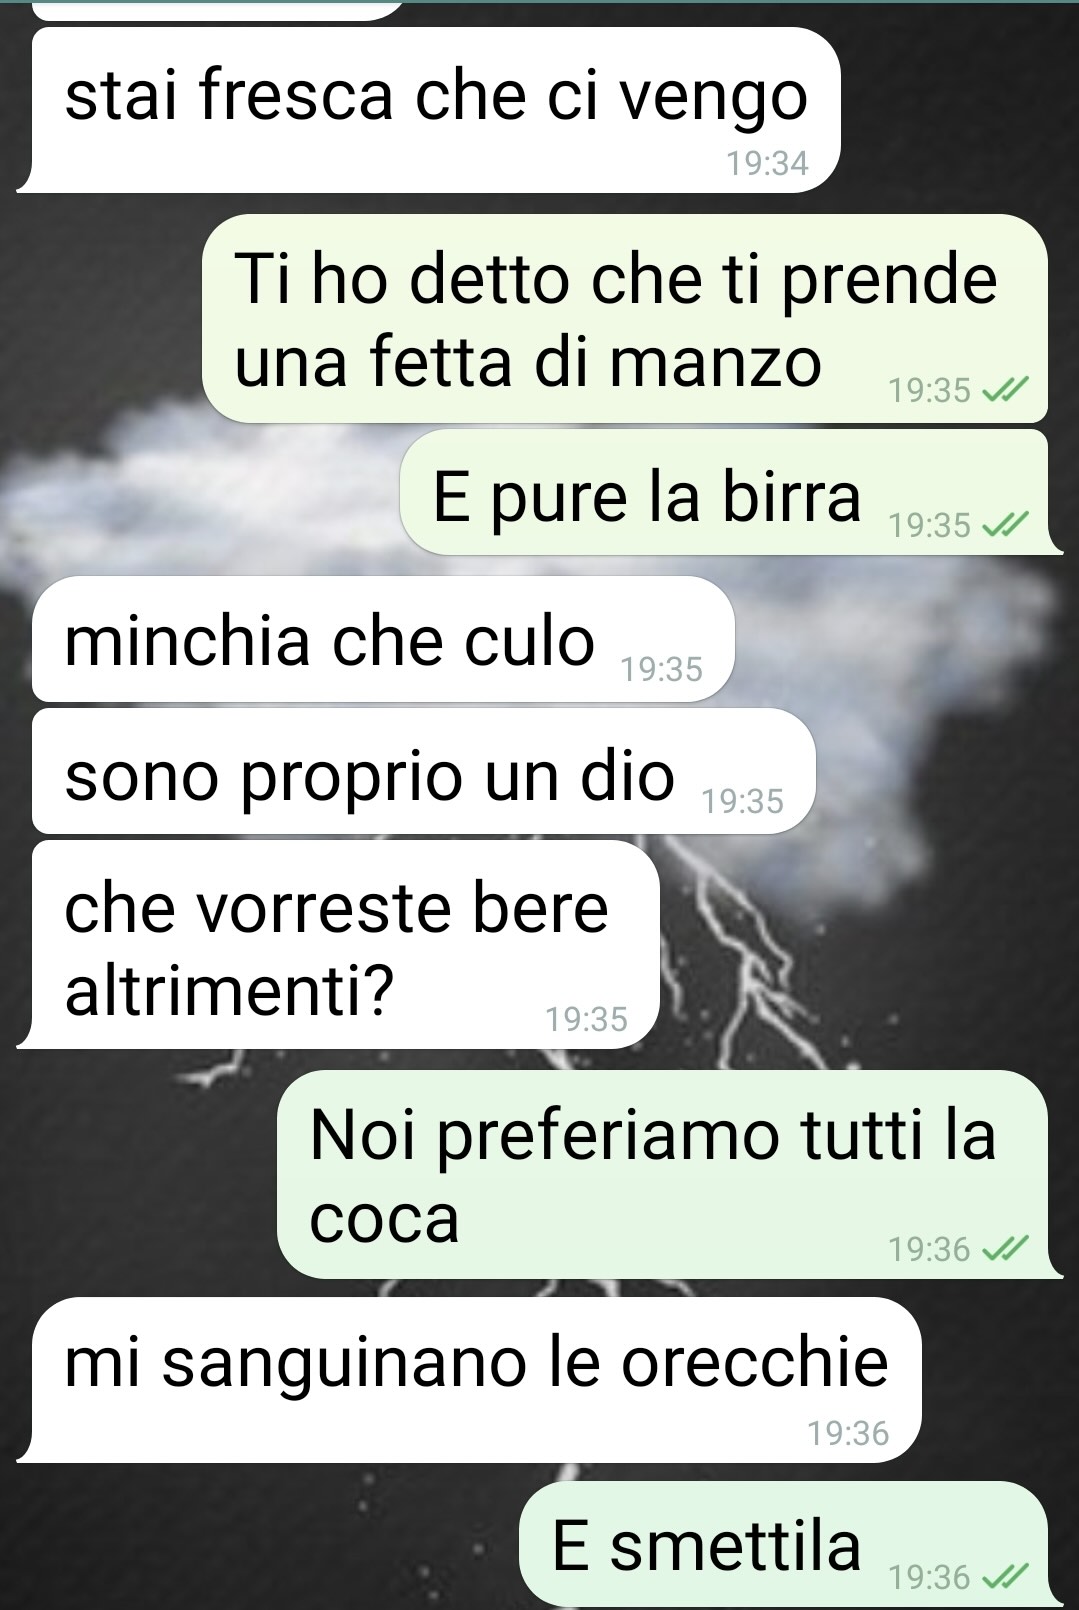The width and height of the screenshot is (1079, 1610).
Task: Click the double-check icon beside 'coca'
Action: (x=1005, y=1248)
